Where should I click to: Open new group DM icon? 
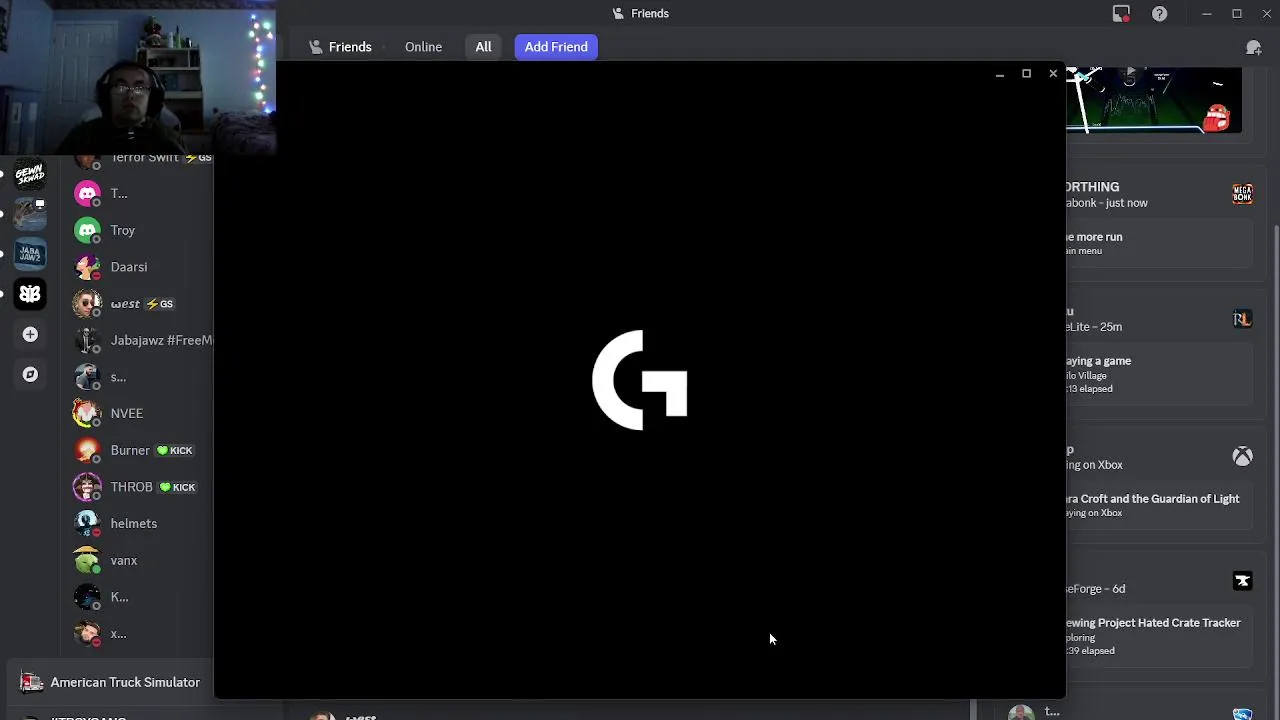(x=1253, y=47)
